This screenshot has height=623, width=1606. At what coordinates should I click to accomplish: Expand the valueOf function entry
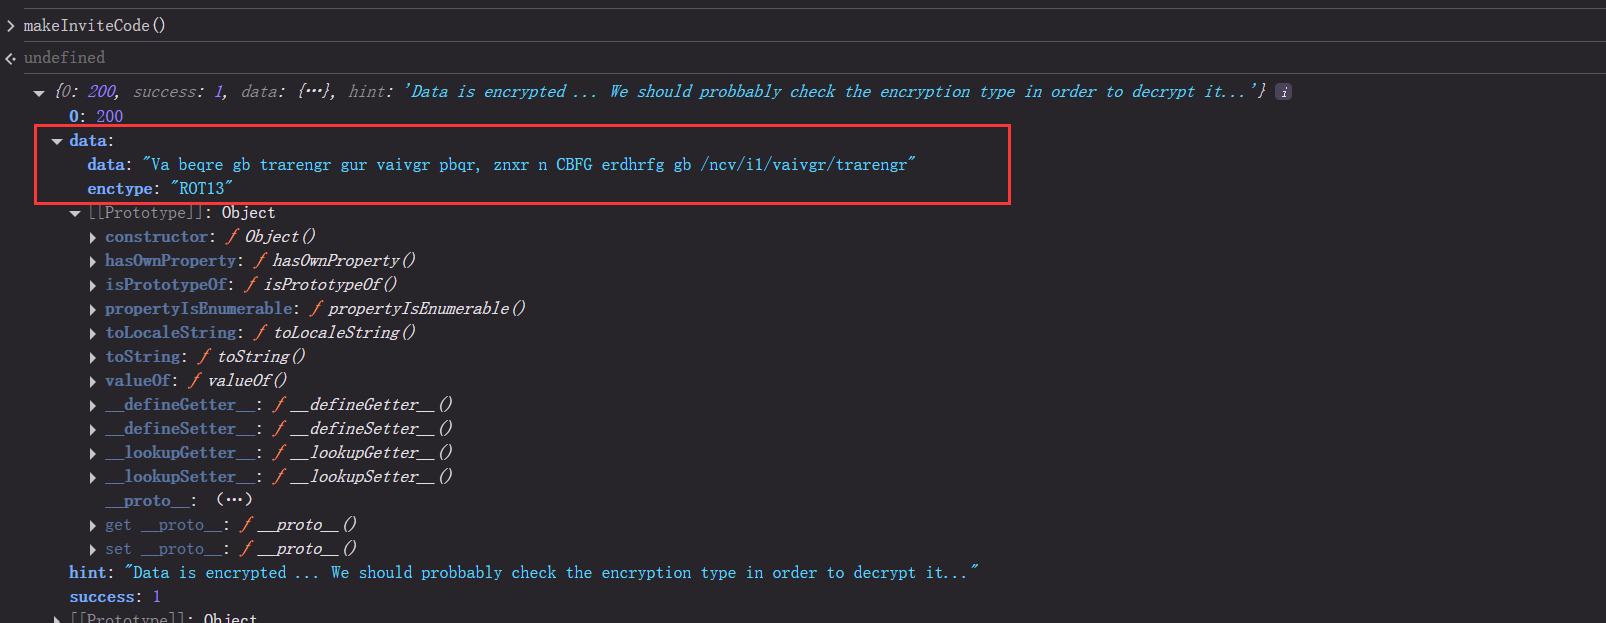click(x=93, y=381)
